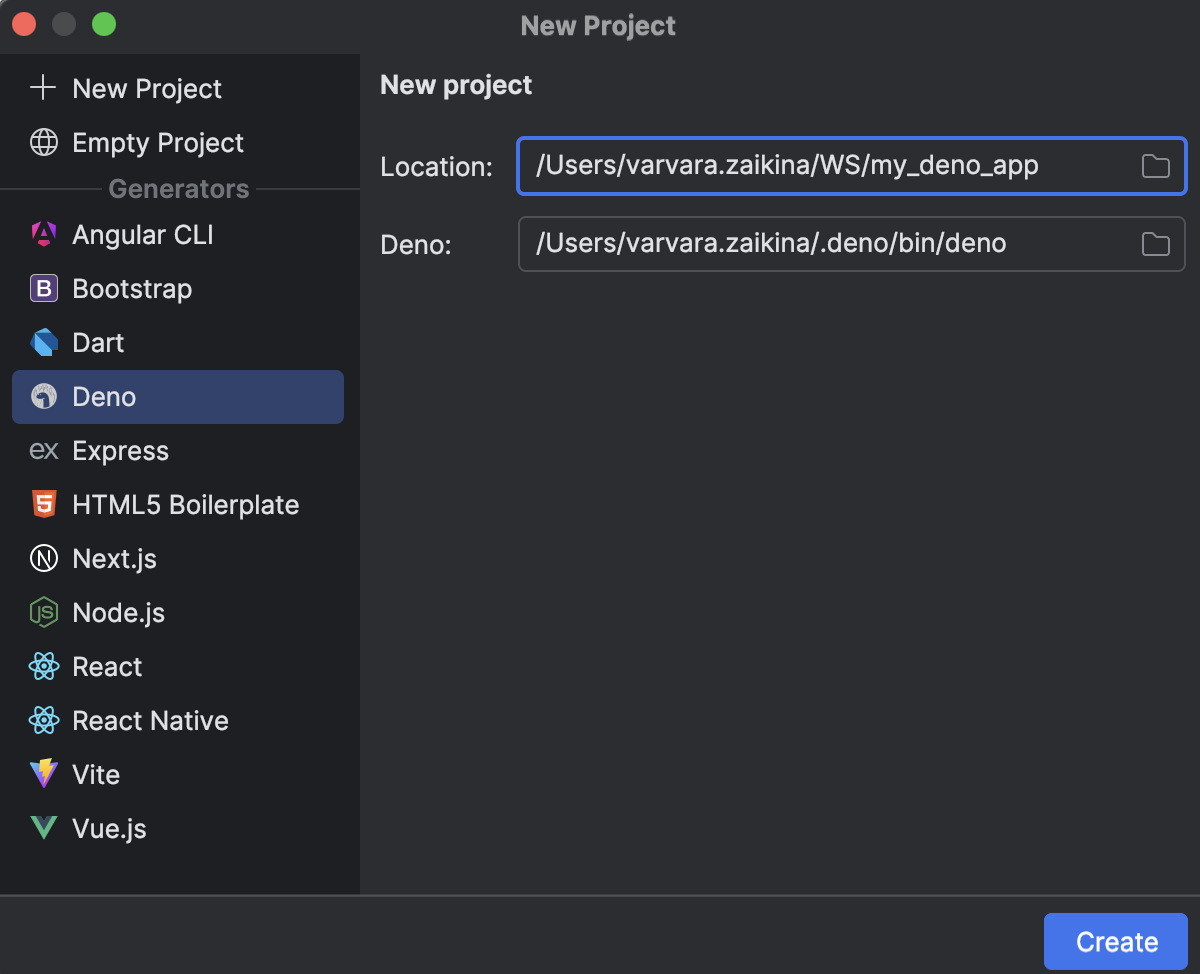Open the folder browser for Deno path

[x=1155, y=244]
